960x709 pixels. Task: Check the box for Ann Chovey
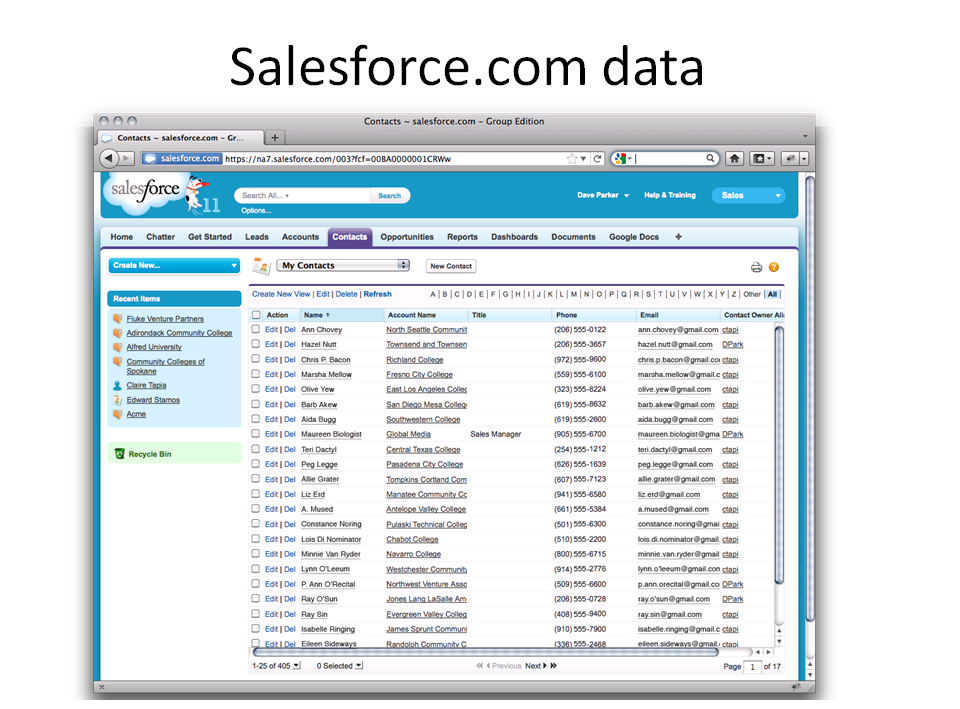point(256,329)
